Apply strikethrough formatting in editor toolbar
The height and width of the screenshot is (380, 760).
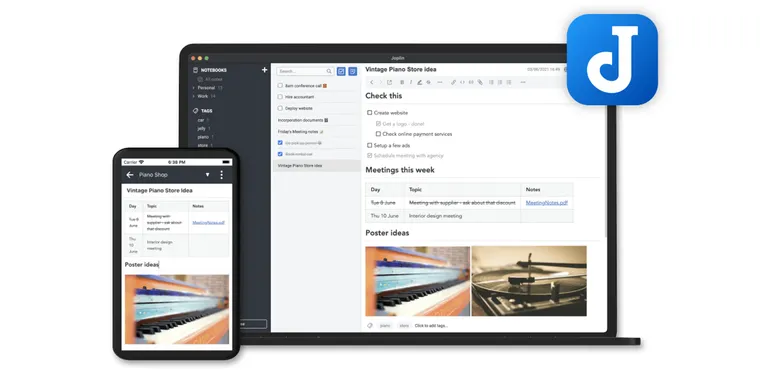click(x=428, y=82)
